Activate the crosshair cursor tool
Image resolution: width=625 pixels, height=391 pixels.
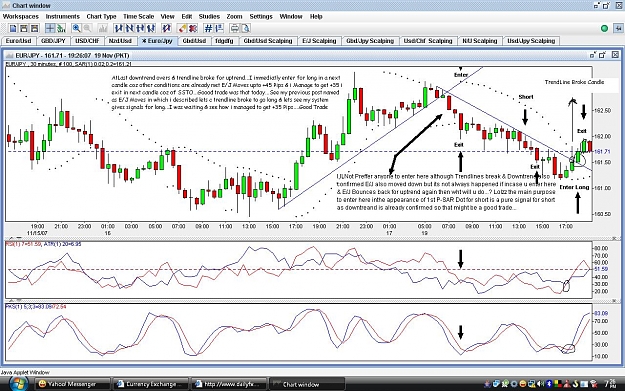click(x=50, y=28)
